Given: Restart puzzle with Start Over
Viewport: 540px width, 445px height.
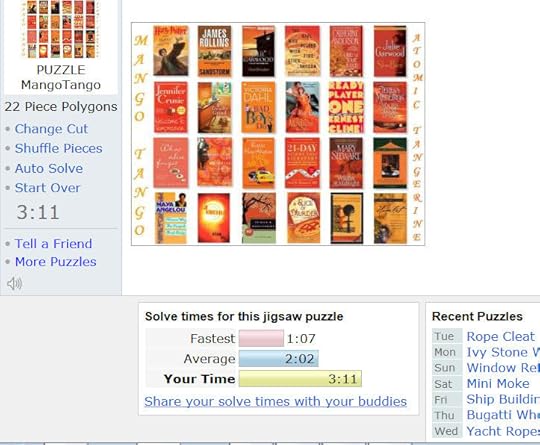Looking at the screenshot, I should 47,188.
